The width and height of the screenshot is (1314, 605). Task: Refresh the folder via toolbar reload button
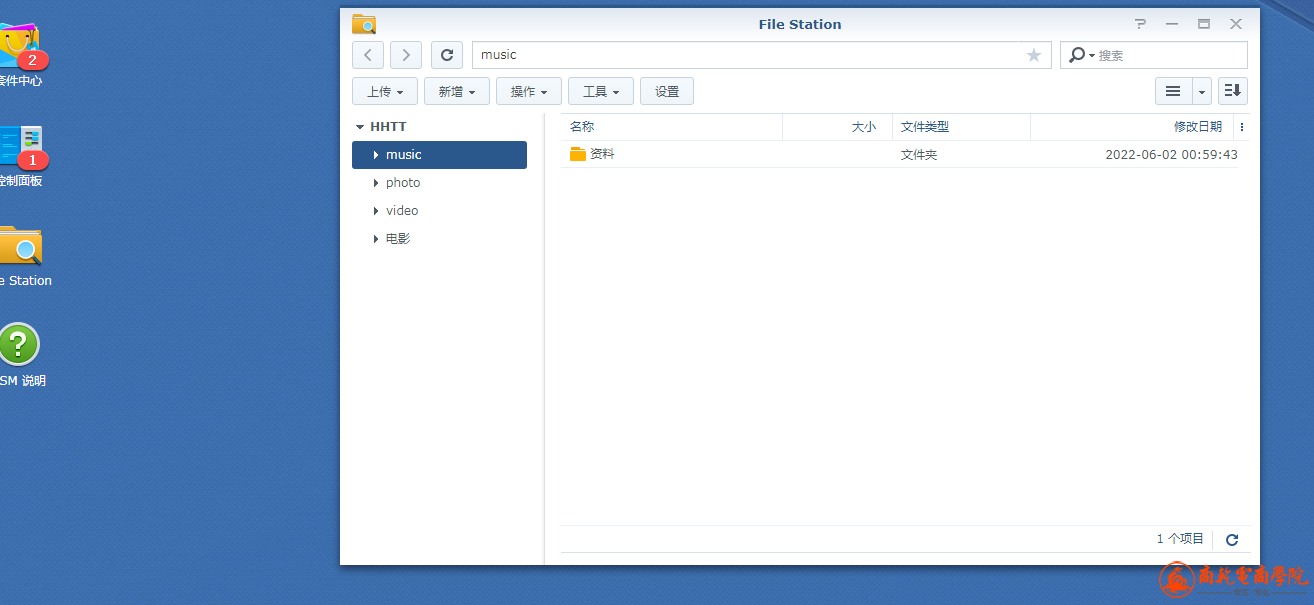coord(447,55)
